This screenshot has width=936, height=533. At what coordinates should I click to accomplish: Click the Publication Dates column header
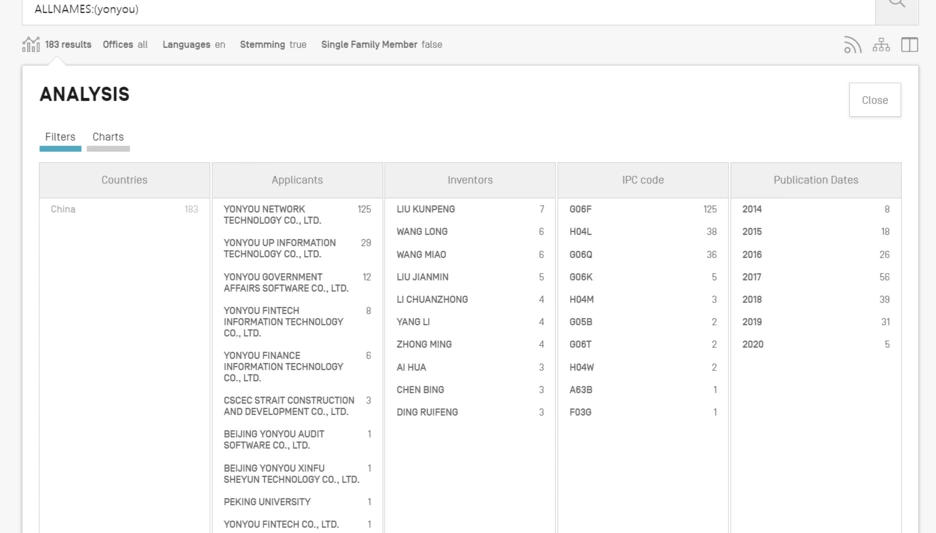(x=816, y=180)
